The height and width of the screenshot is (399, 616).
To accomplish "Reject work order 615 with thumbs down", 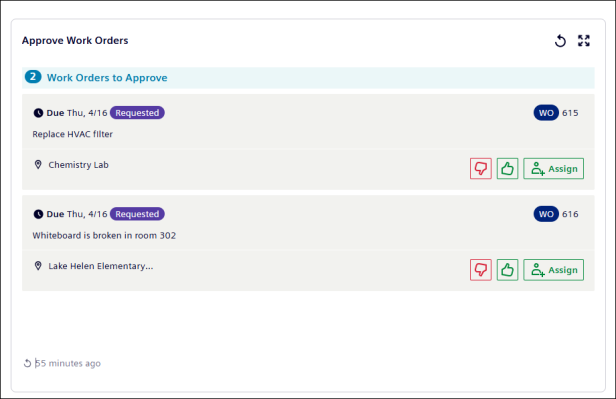I will (481, 168).
